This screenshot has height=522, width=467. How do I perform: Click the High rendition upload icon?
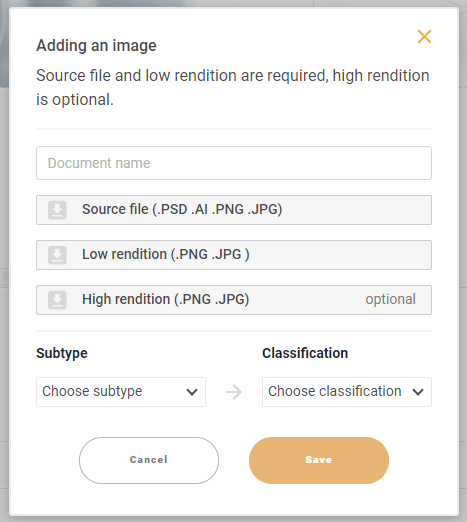coord(57,300)
